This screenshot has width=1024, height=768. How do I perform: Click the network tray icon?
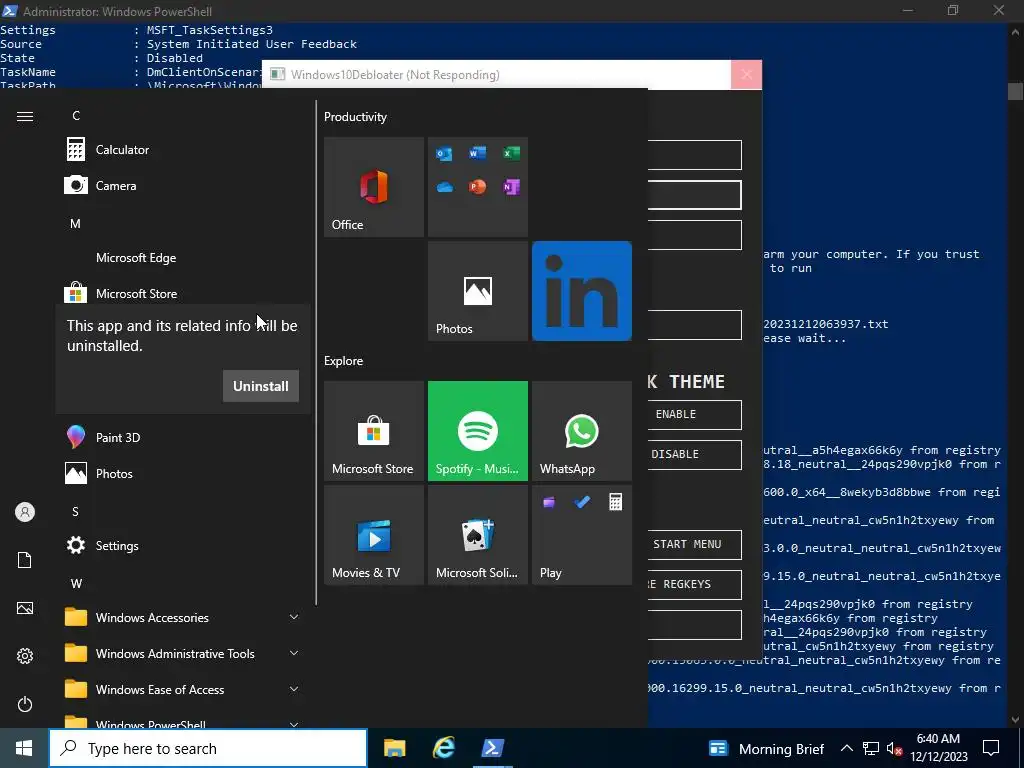(x=871, y=748)
